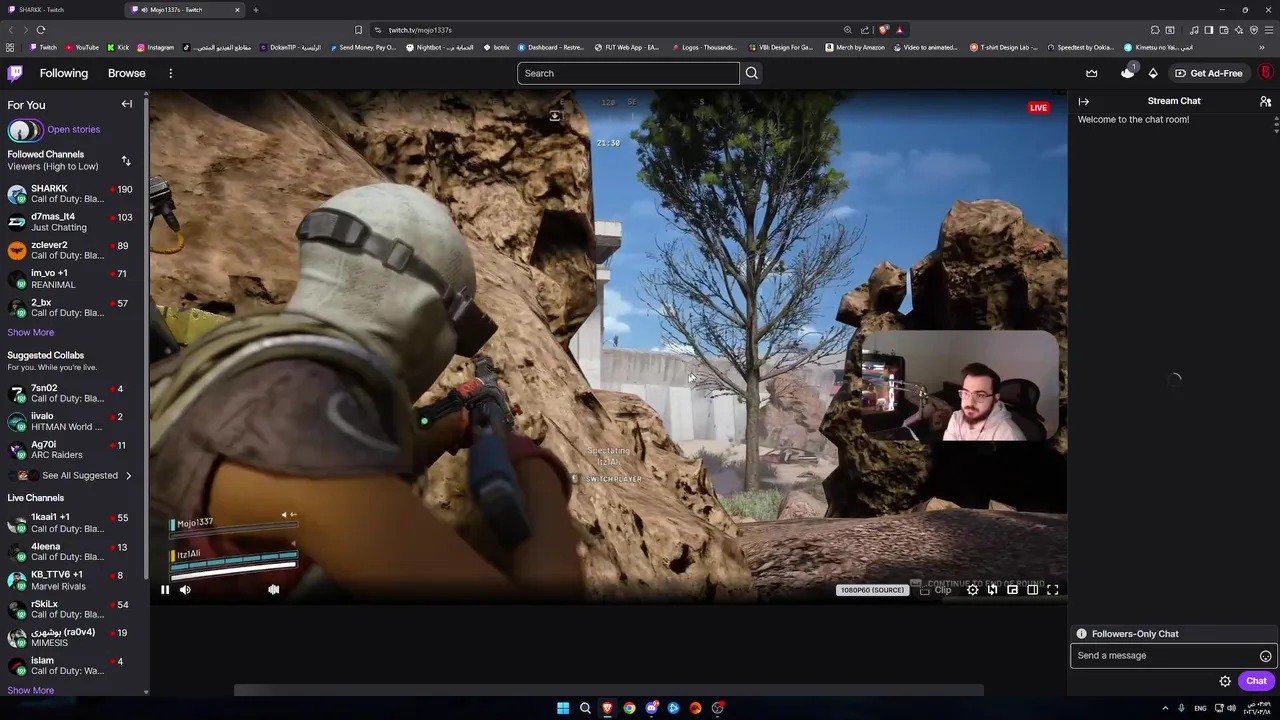This screenshot has width=1280, height=720.
Task: Open video player settings gear
Action: click(972, 590)
